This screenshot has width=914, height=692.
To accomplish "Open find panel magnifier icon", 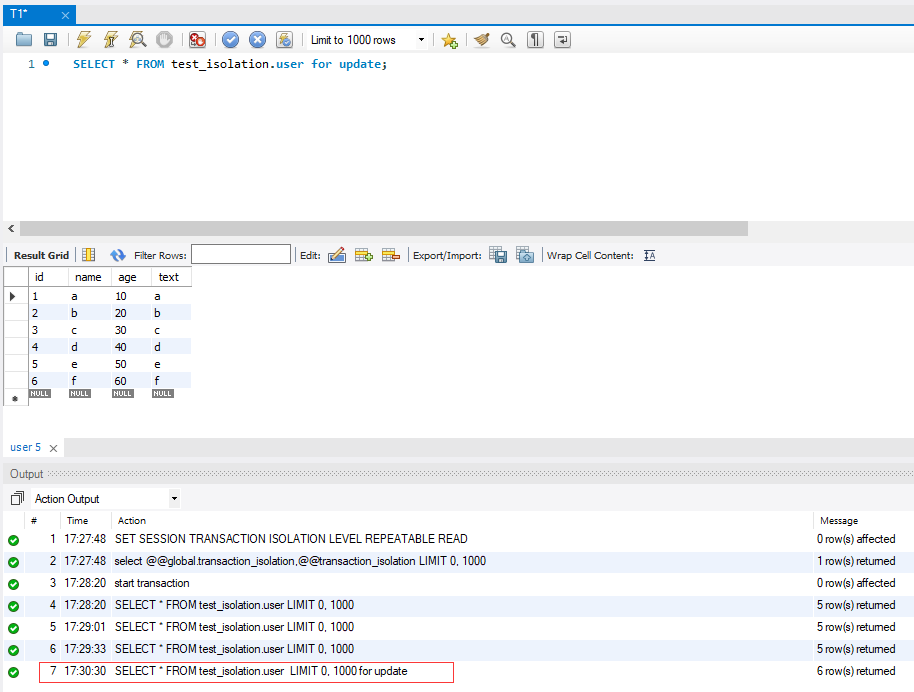I will (508, 40).
